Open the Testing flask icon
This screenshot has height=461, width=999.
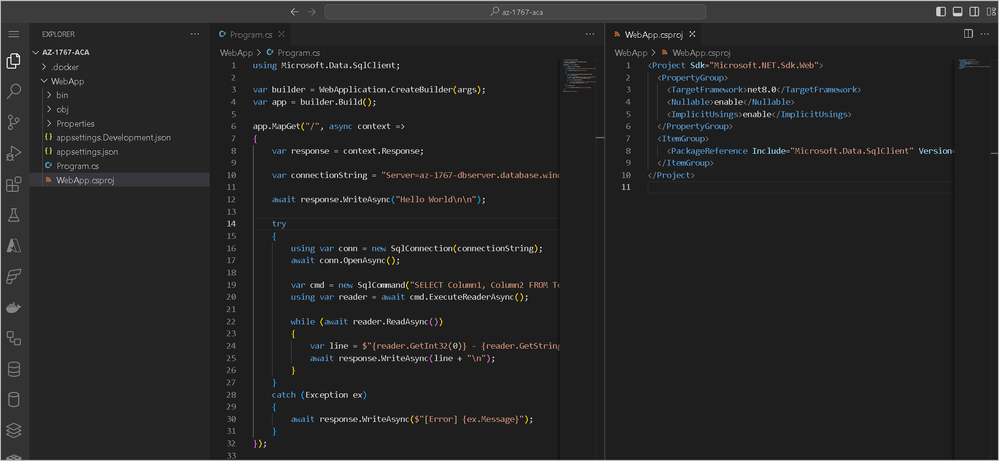pyautogui.click(x=14, y=215)
